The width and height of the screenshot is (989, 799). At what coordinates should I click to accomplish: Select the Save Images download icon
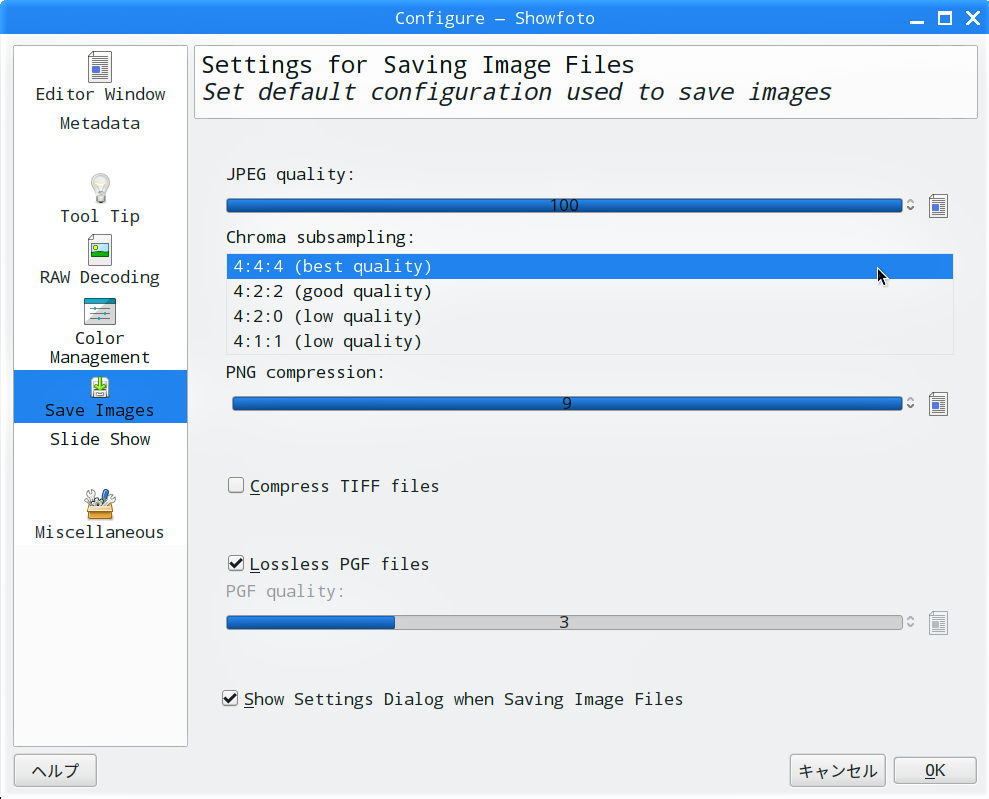coord(100,387)
